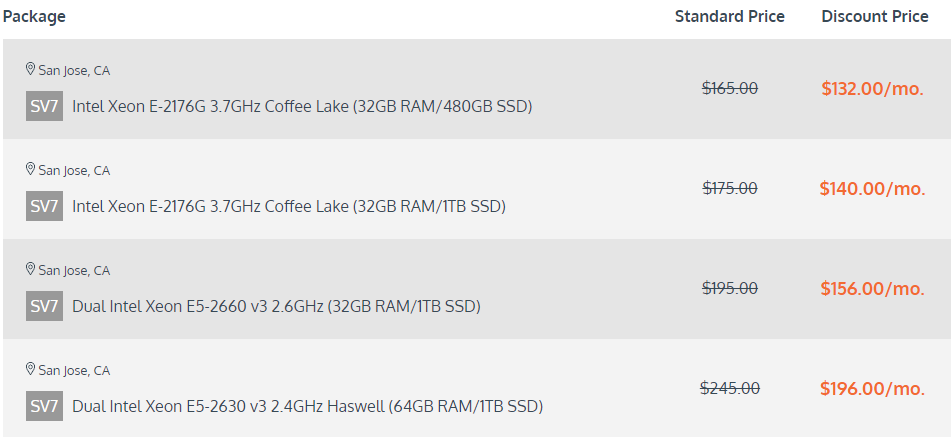Click the SV7 badge beside the 480GB SSD package

click(45, 106)
